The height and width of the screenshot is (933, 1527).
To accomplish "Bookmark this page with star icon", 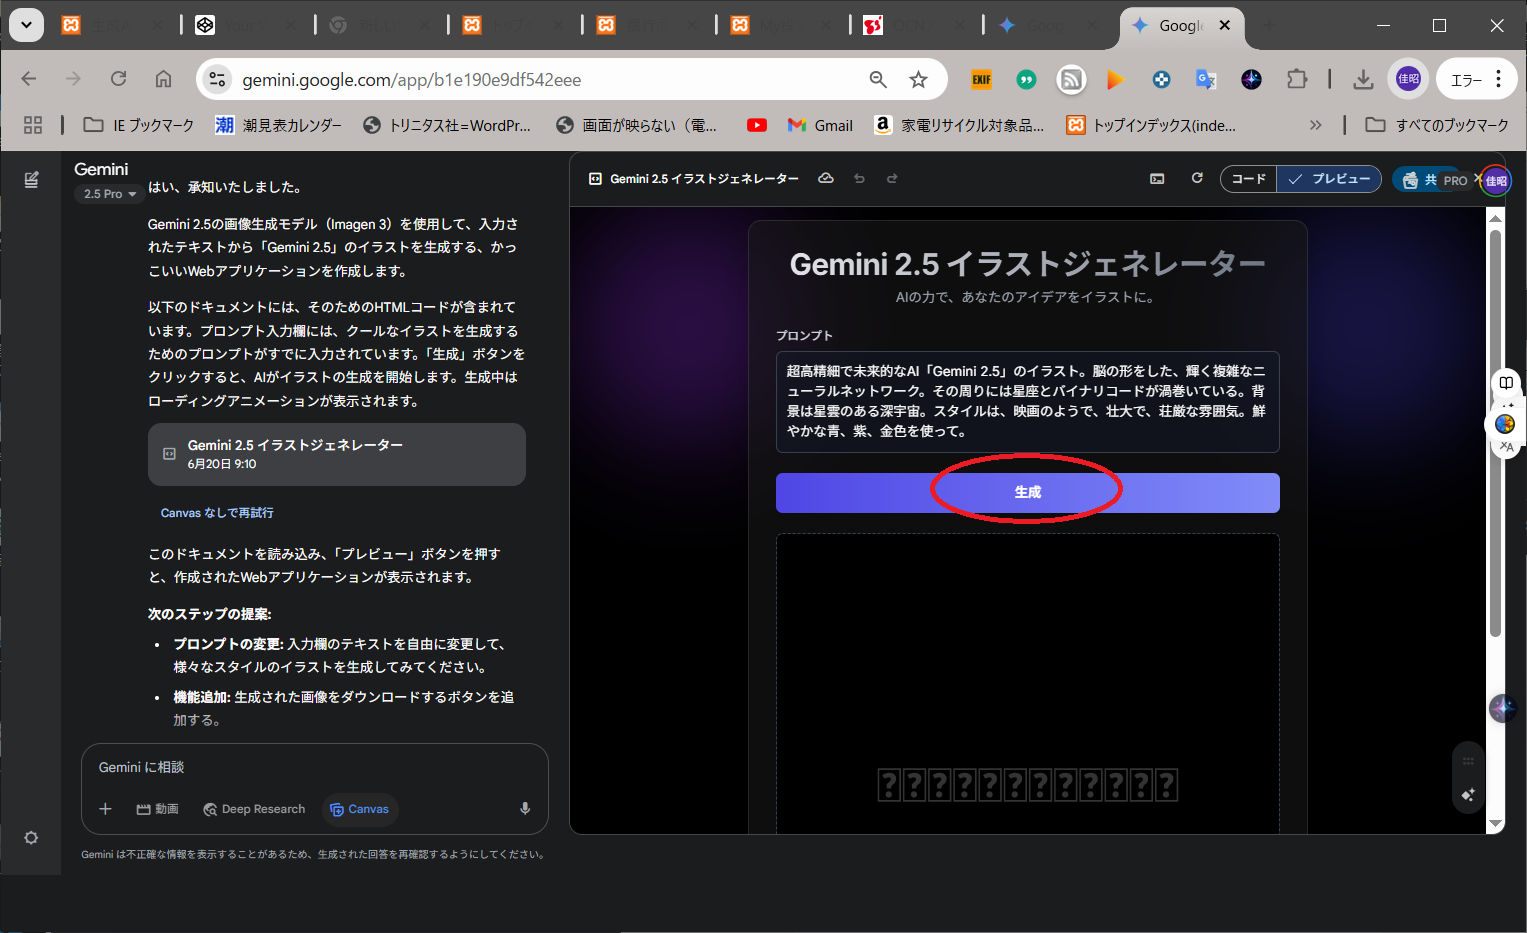I will point(918,80).
